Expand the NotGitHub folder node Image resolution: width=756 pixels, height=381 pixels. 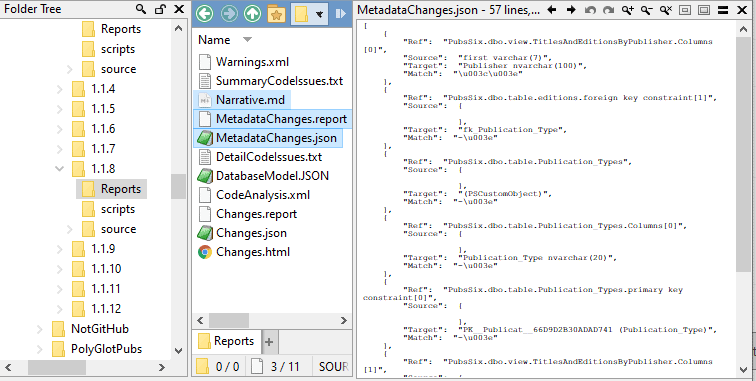point(40,329)
